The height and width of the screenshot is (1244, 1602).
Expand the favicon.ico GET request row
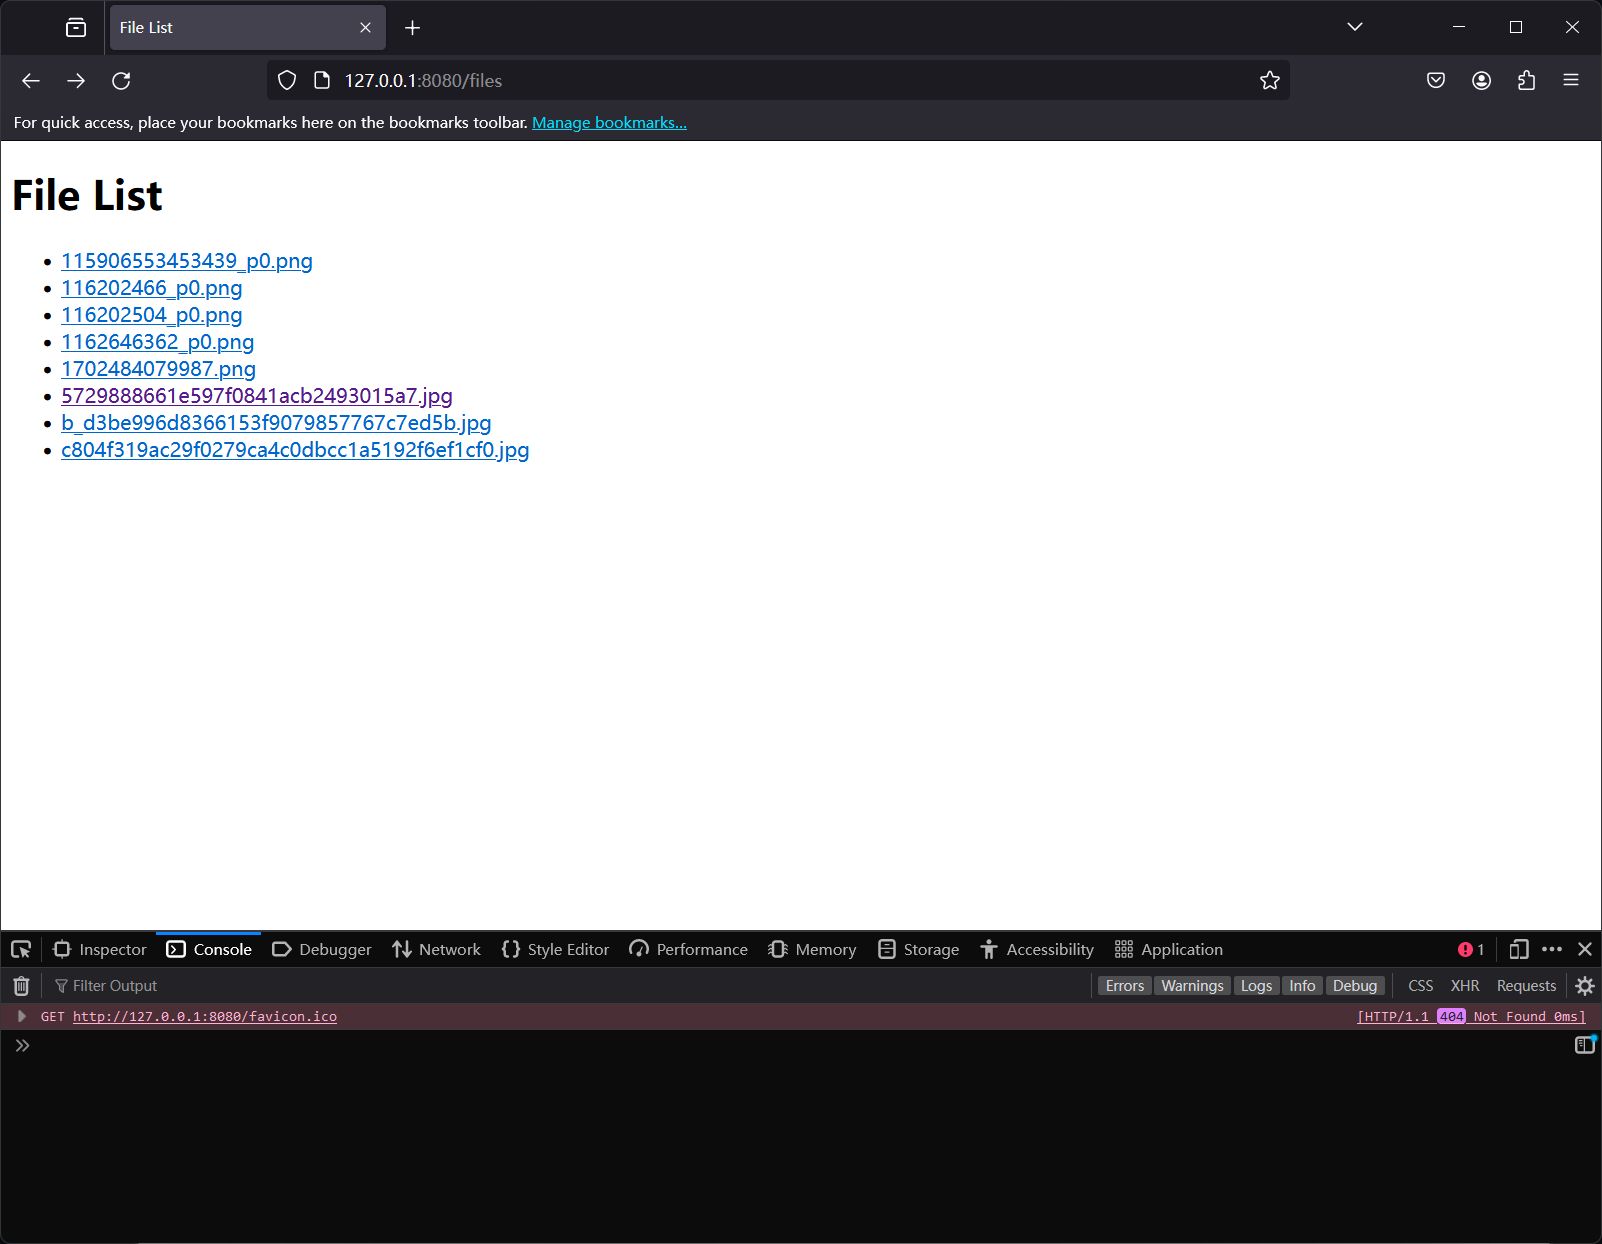pyautogui.click(x=21, y=1016)
